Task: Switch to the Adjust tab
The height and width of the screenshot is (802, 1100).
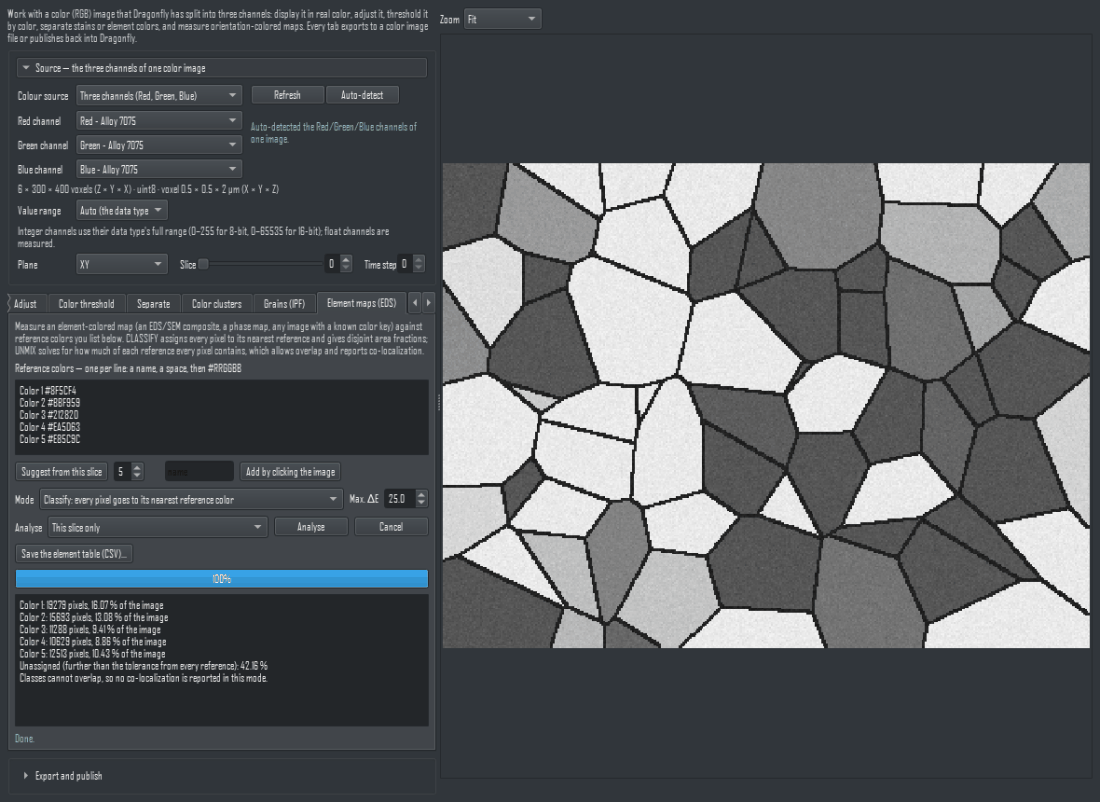Action: click(26, 304)
